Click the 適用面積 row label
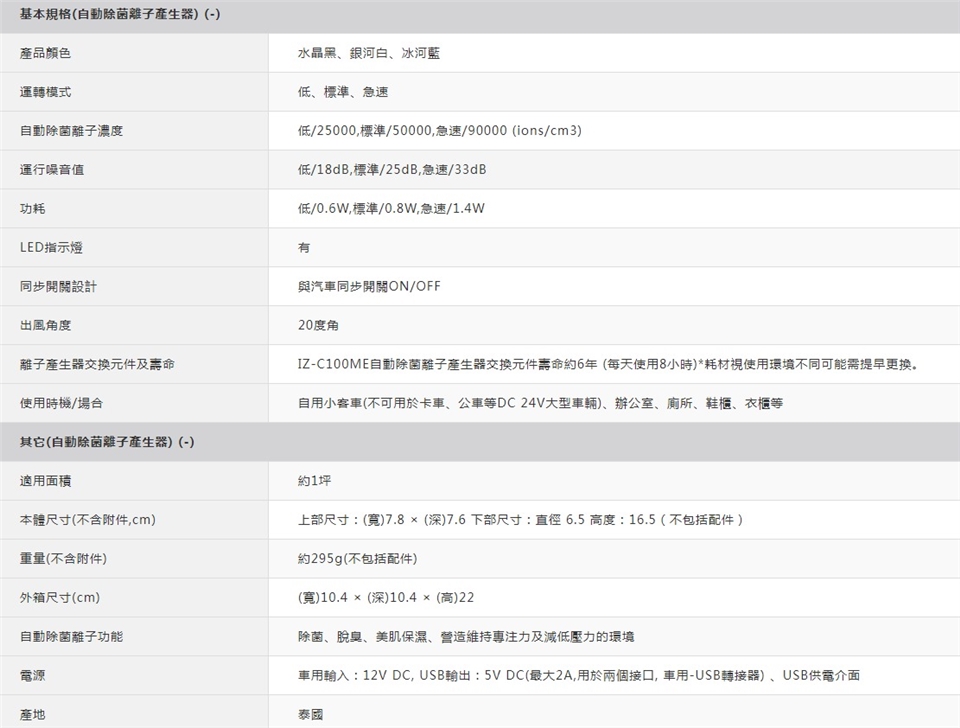Image resolution: width=960 pixels, height=728 pixels. click(x=45, y=481)
